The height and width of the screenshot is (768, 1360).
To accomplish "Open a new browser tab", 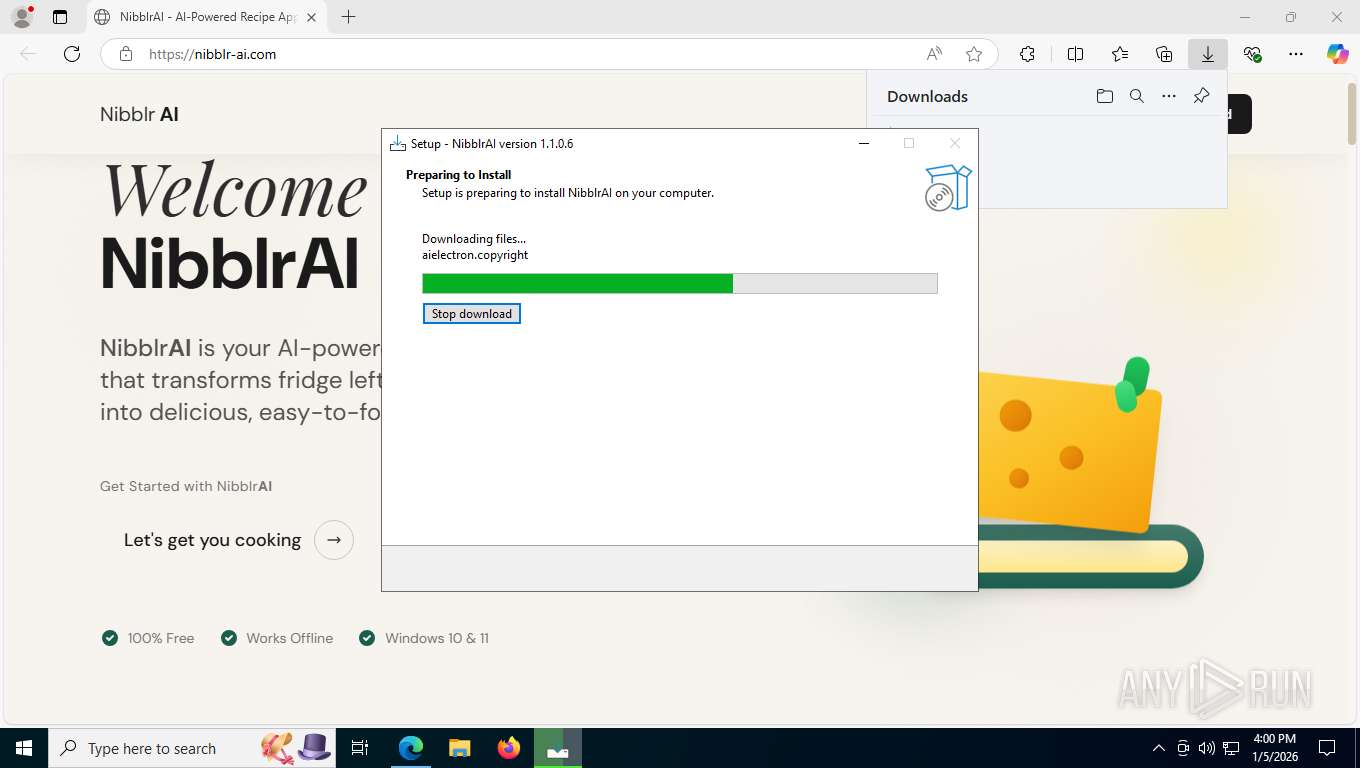I will point(348,17).
